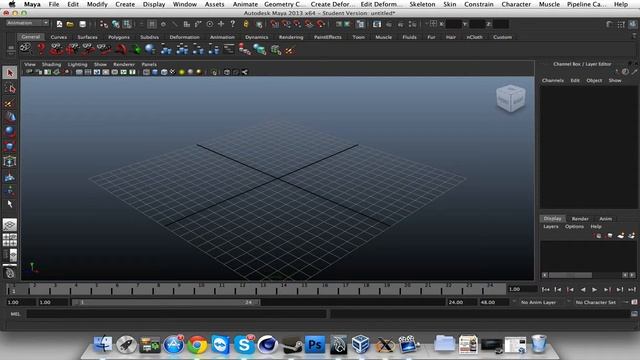Click the Open Scene folder icon
640x360 pixels.
(70, 24)
